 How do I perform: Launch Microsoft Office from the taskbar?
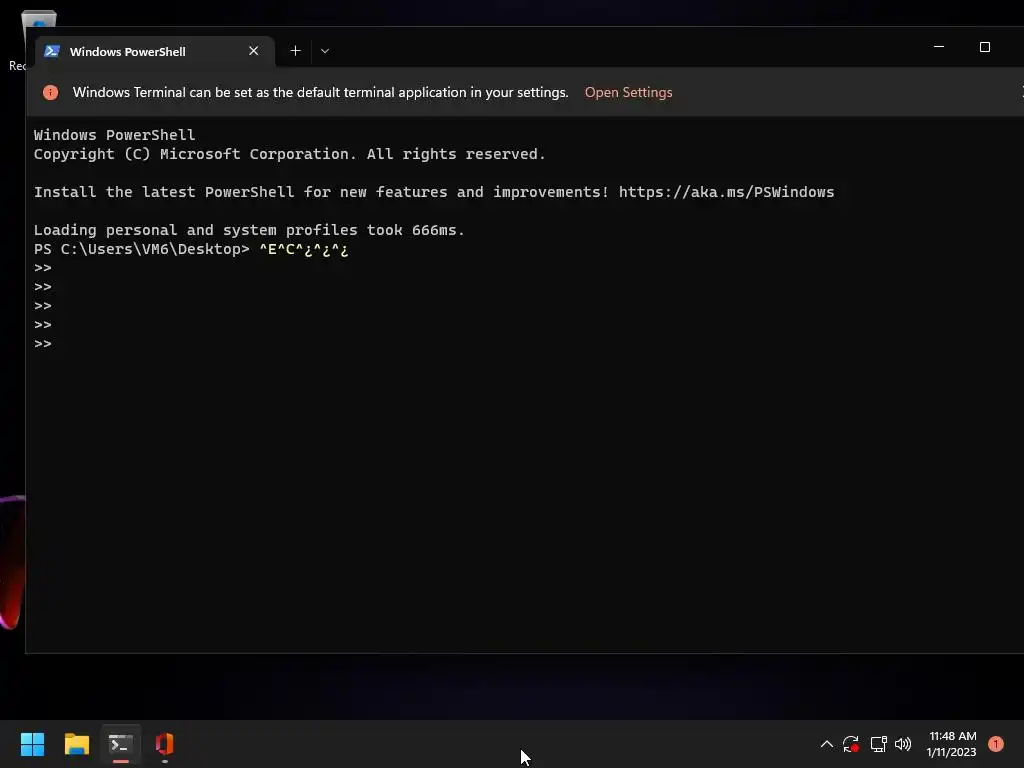165,744
